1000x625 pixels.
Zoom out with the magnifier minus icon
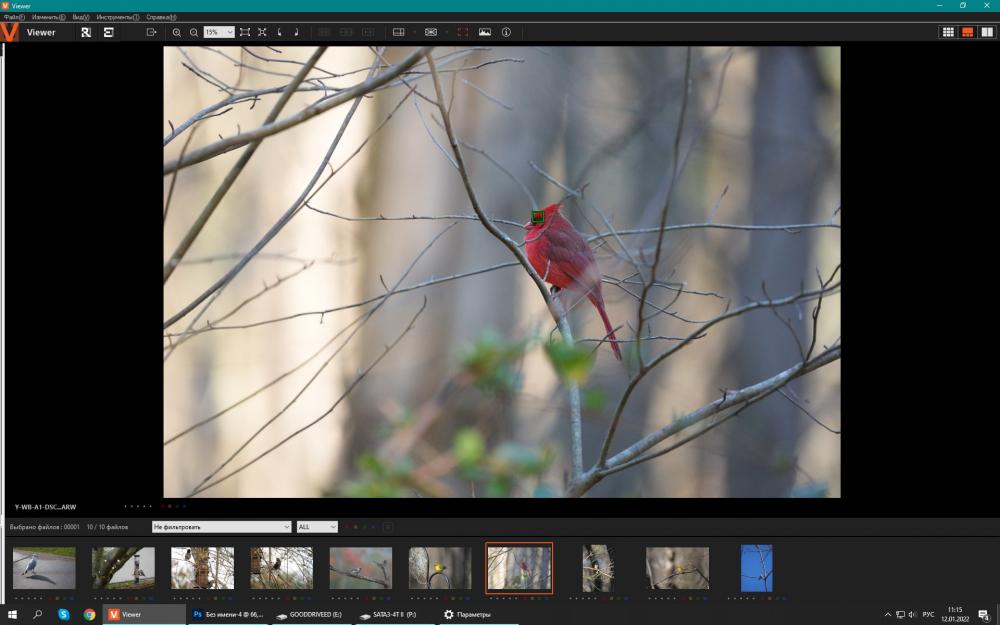click(x=194, y=33)
